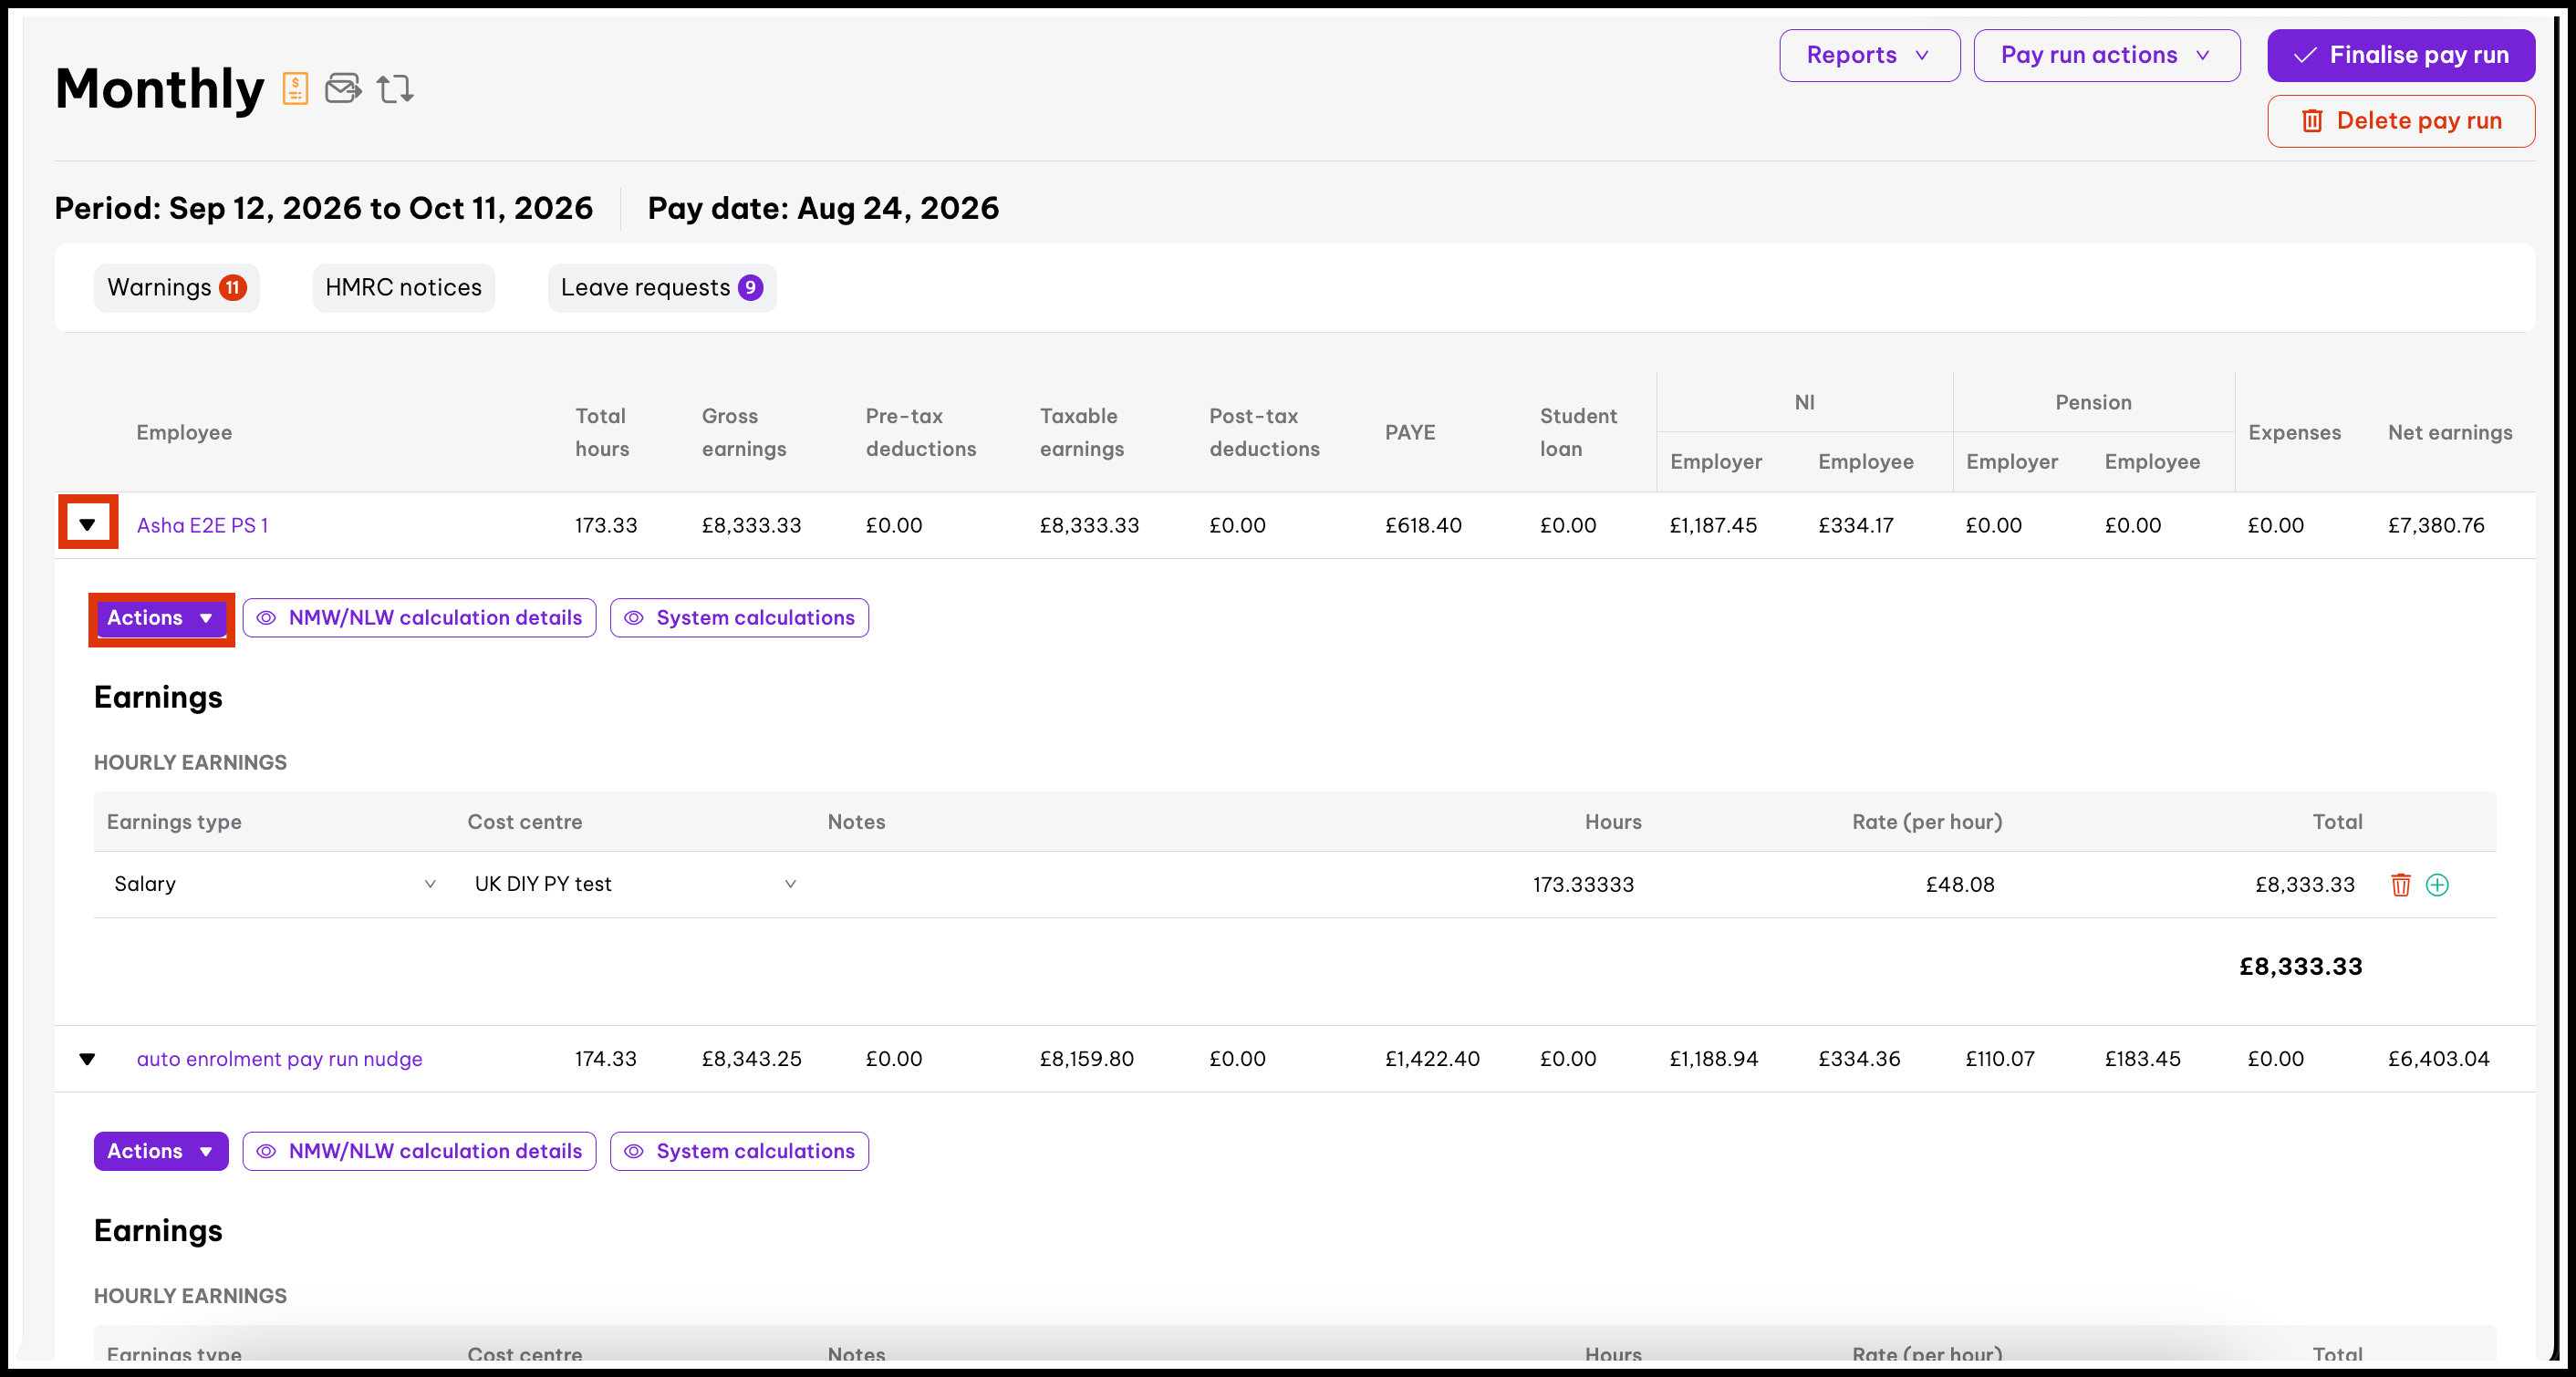Click the recalculate arrows icon beside Monthly
Image resolution: width=2576 pixels, height=1377 pixels.
pyautogui.click(x=395, y=88)
